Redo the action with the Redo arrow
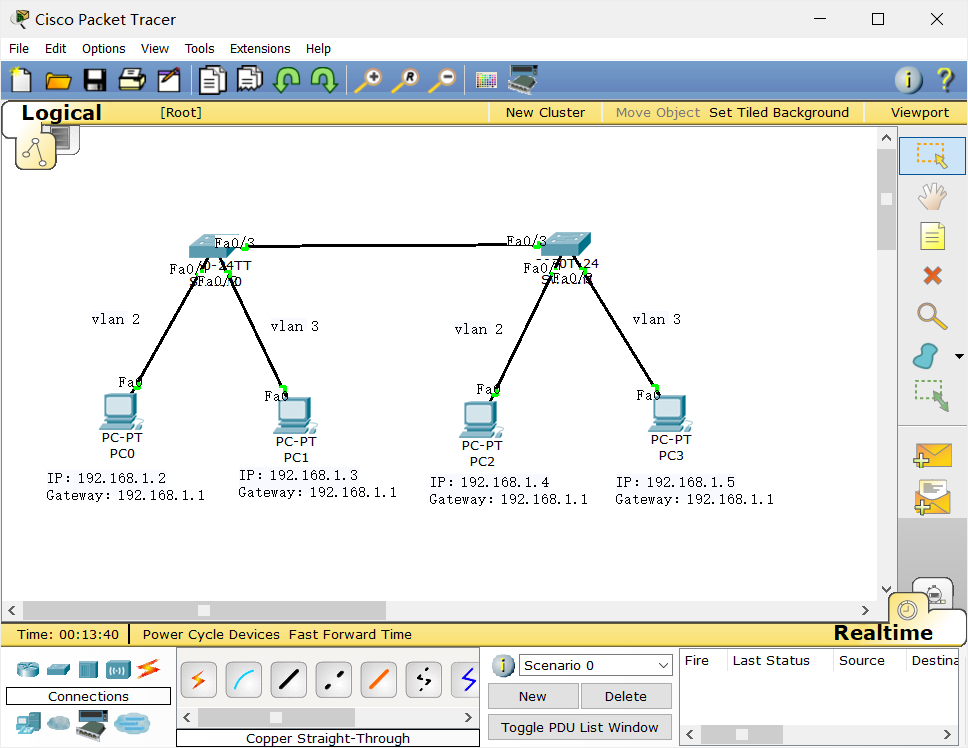968x748 pixels. pos(323,80)
